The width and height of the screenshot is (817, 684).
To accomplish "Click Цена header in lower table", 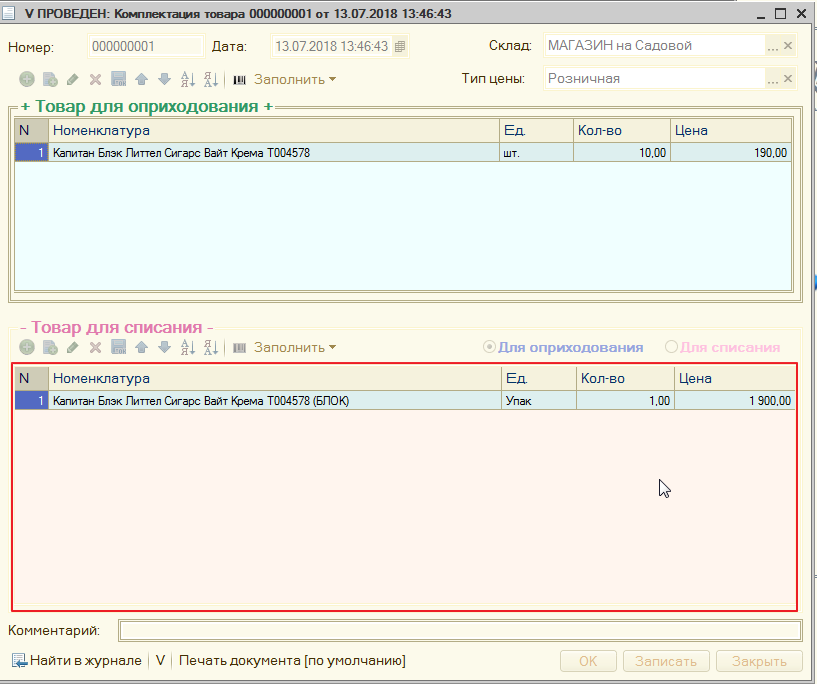I will [735, 378].
